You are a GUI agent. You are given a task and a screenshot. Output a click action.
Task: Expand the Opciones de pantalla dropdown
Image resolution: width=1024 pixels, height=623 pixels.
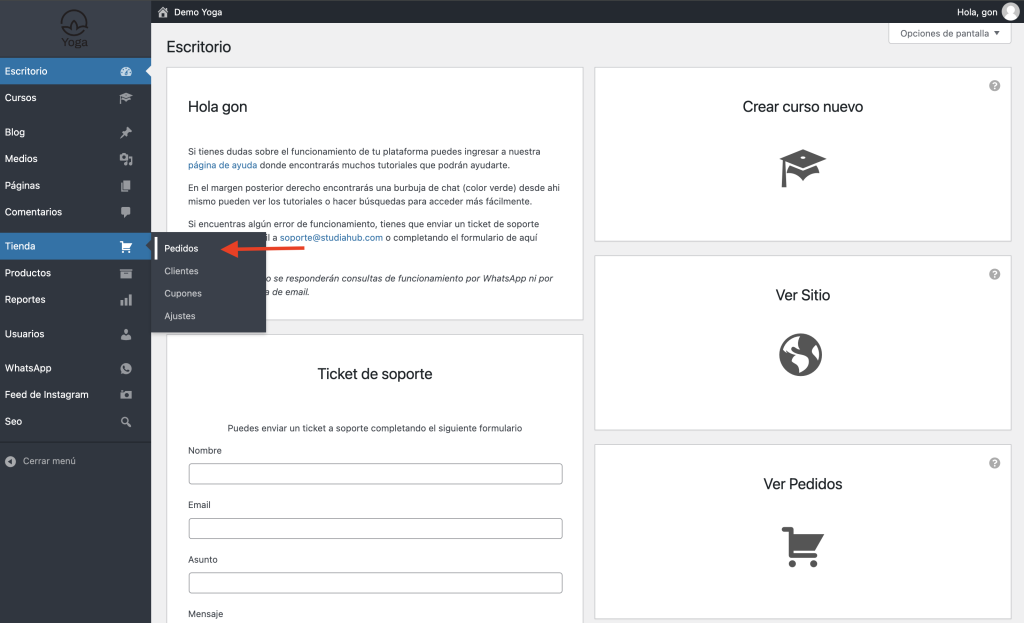(x=949, y=33)
